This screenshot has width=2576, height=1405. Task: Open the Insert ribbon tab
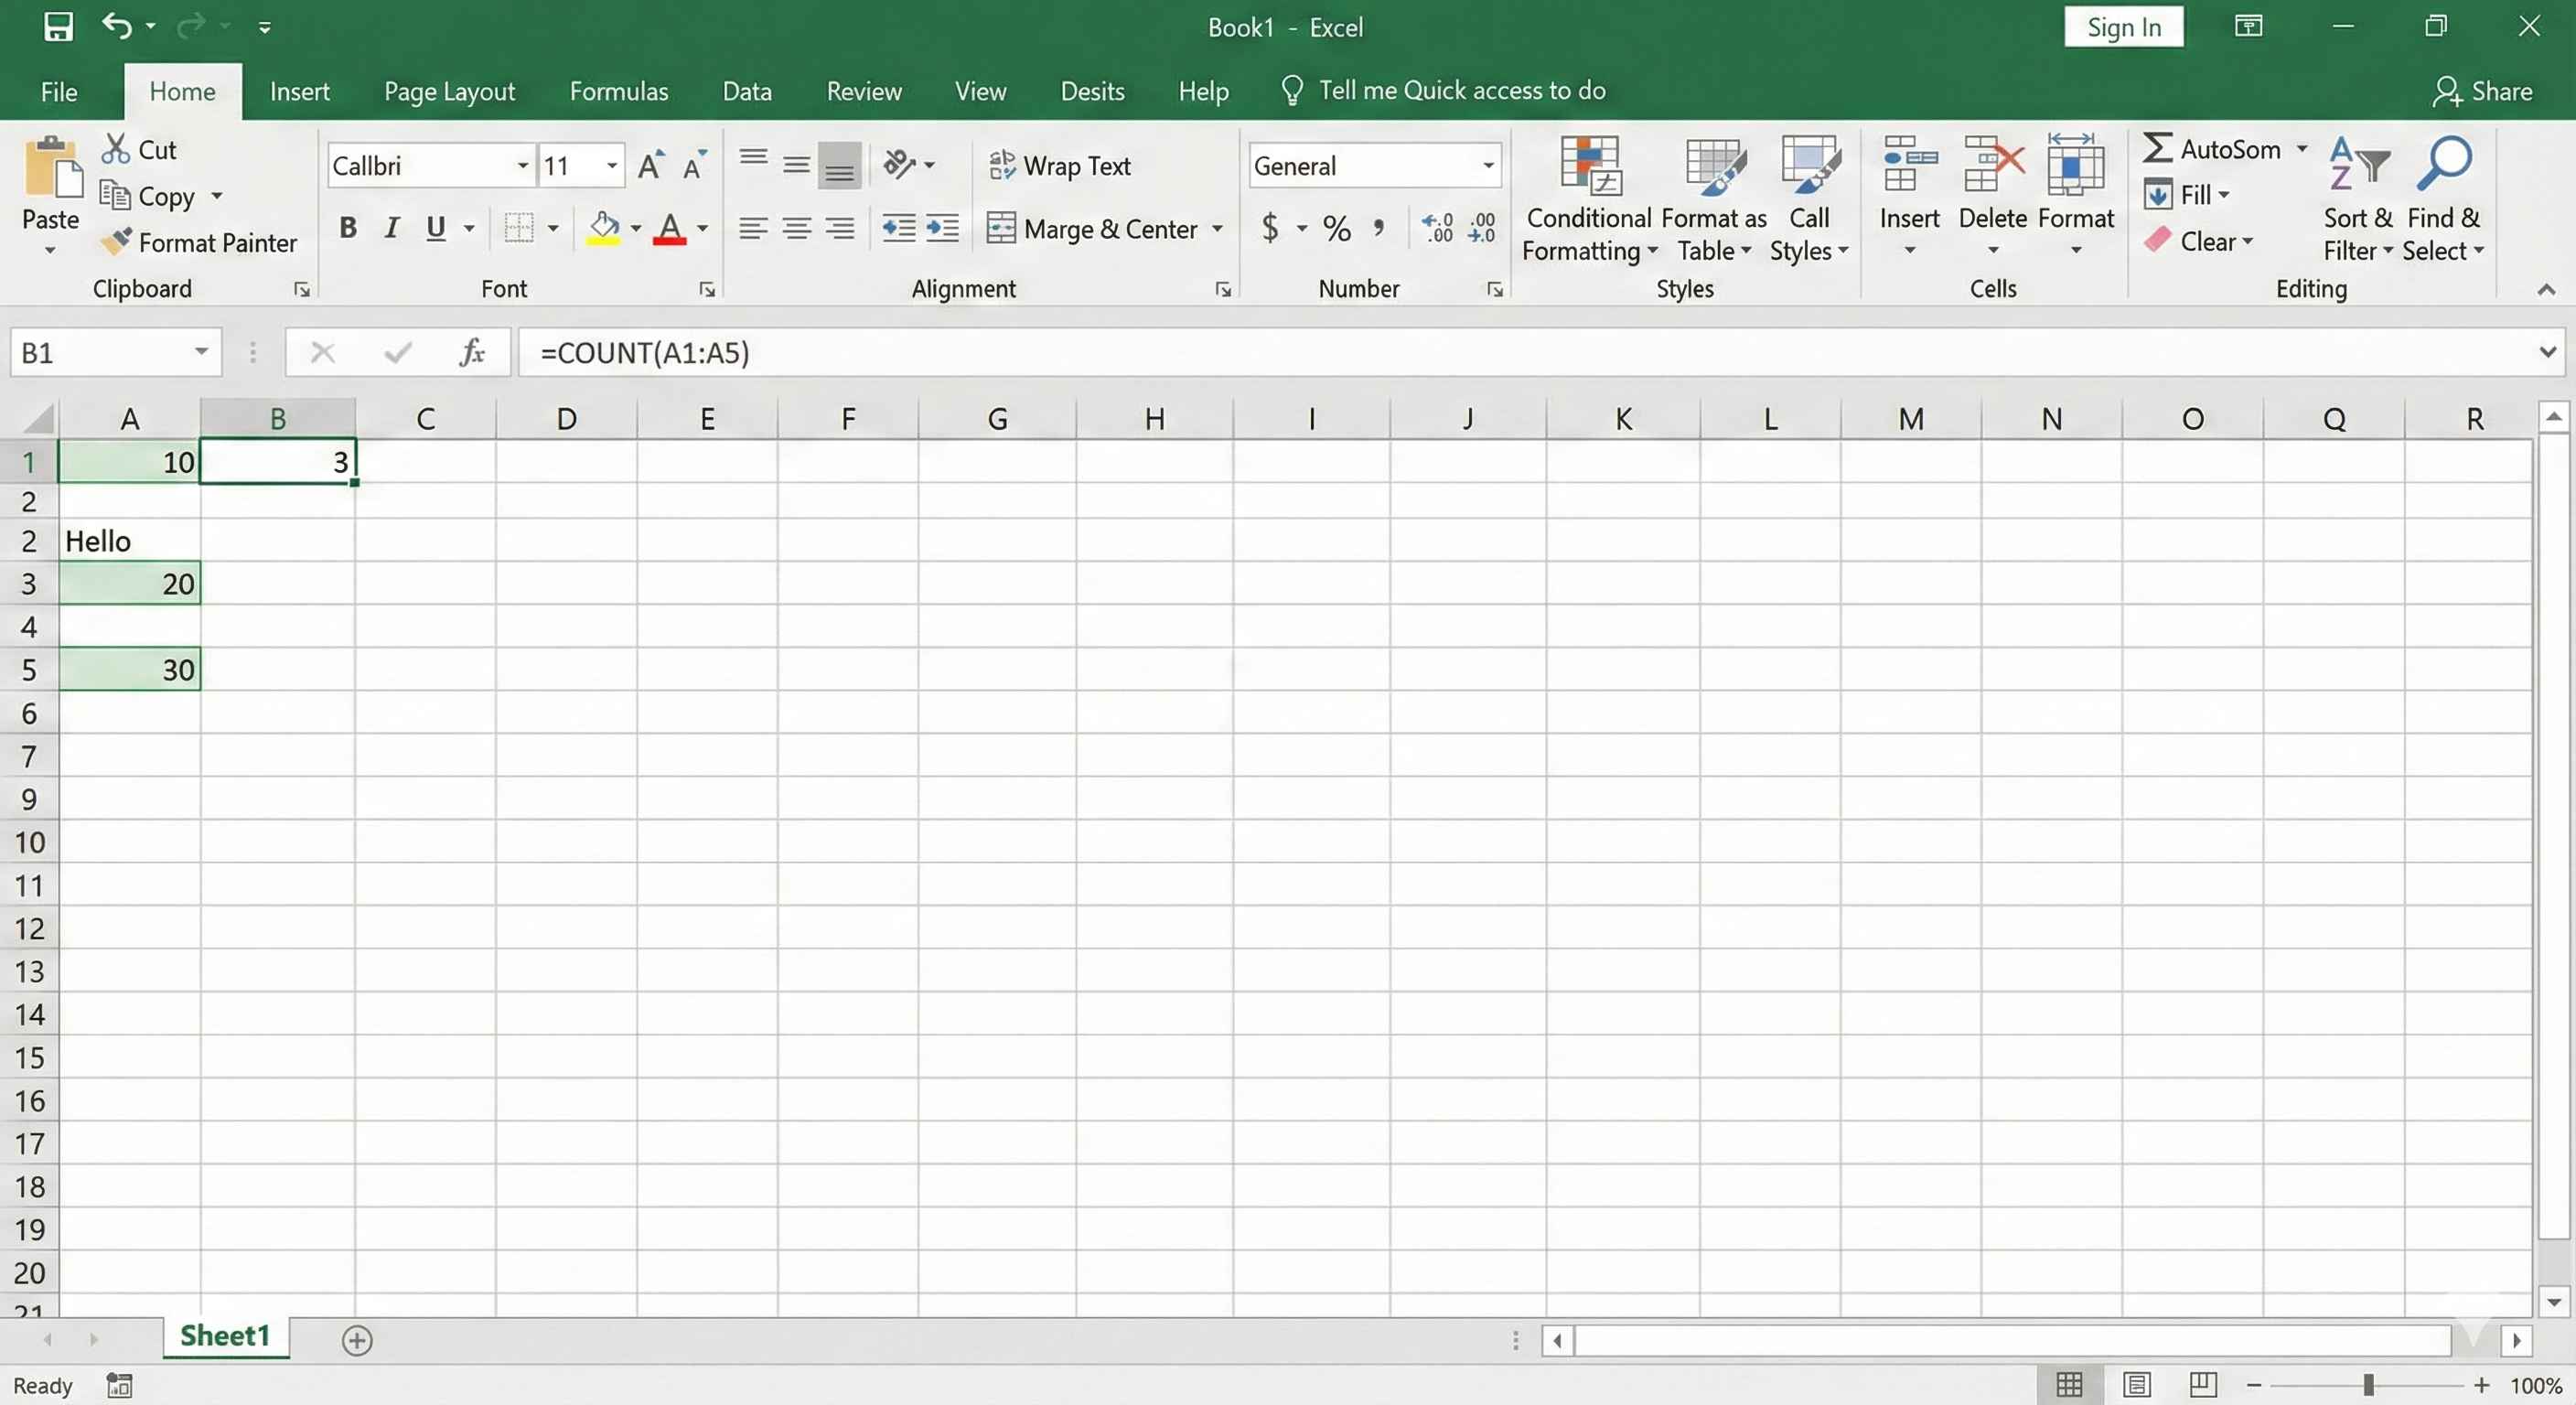click(300, 90)
